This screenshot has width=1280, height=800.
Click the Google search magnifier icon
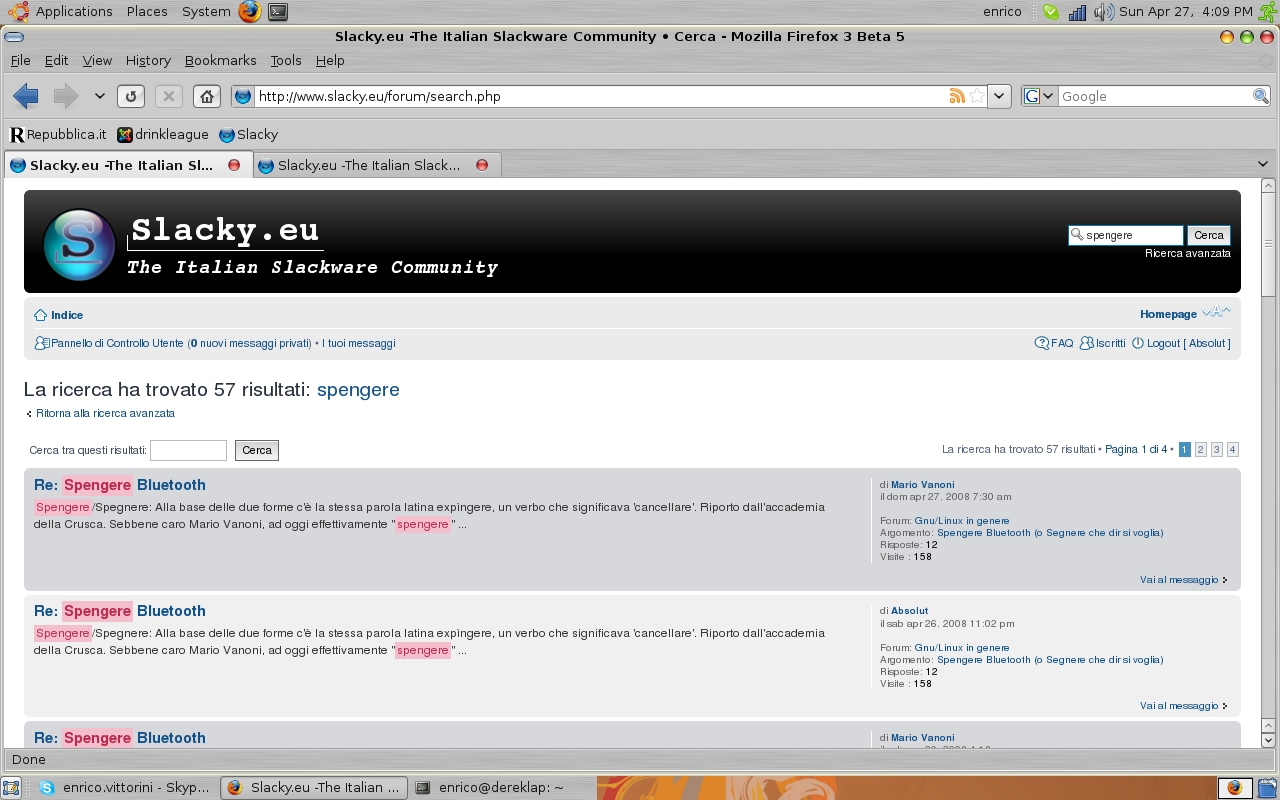coord(1261,96)
